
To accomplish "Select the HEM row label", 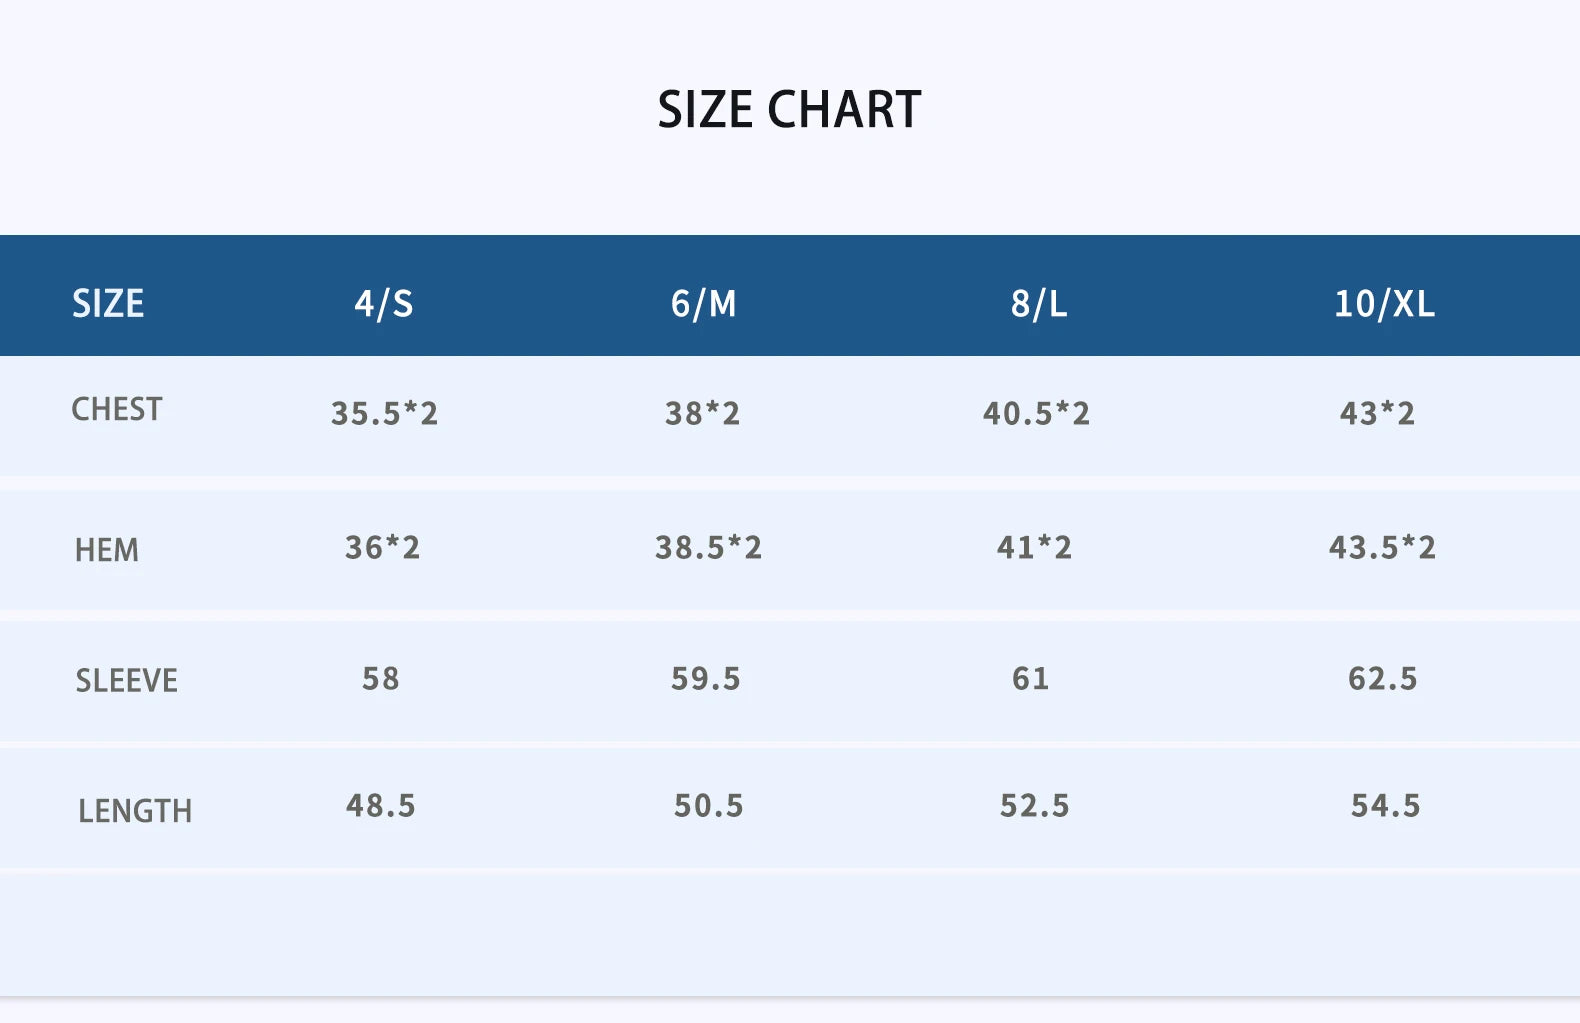I will click(x=107, y=550).
